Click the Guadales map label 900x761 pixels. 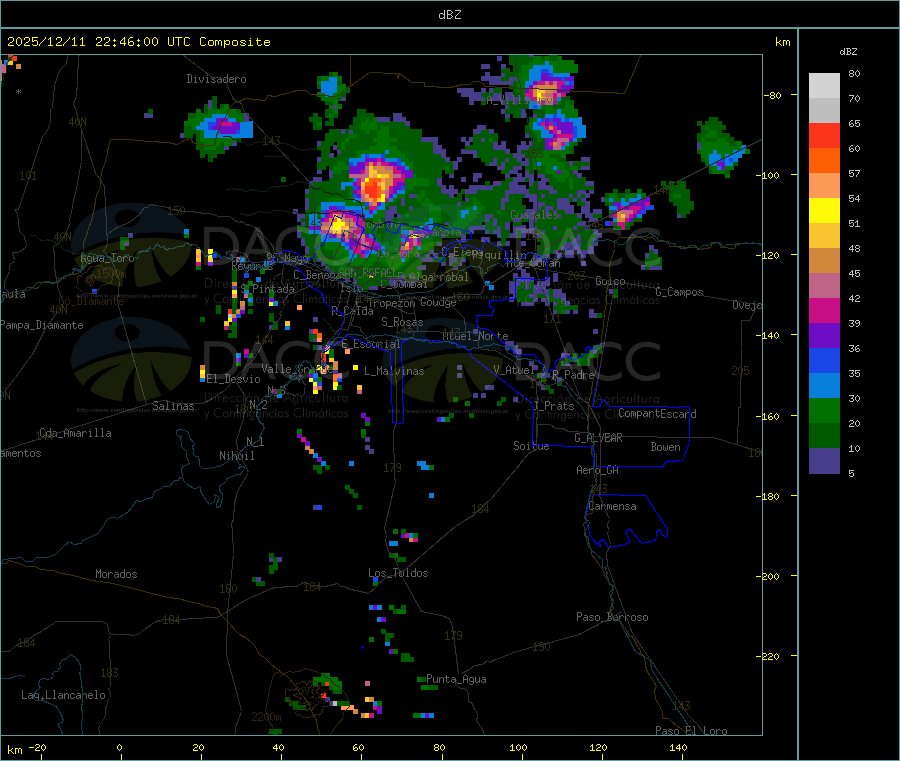point(534,215)
